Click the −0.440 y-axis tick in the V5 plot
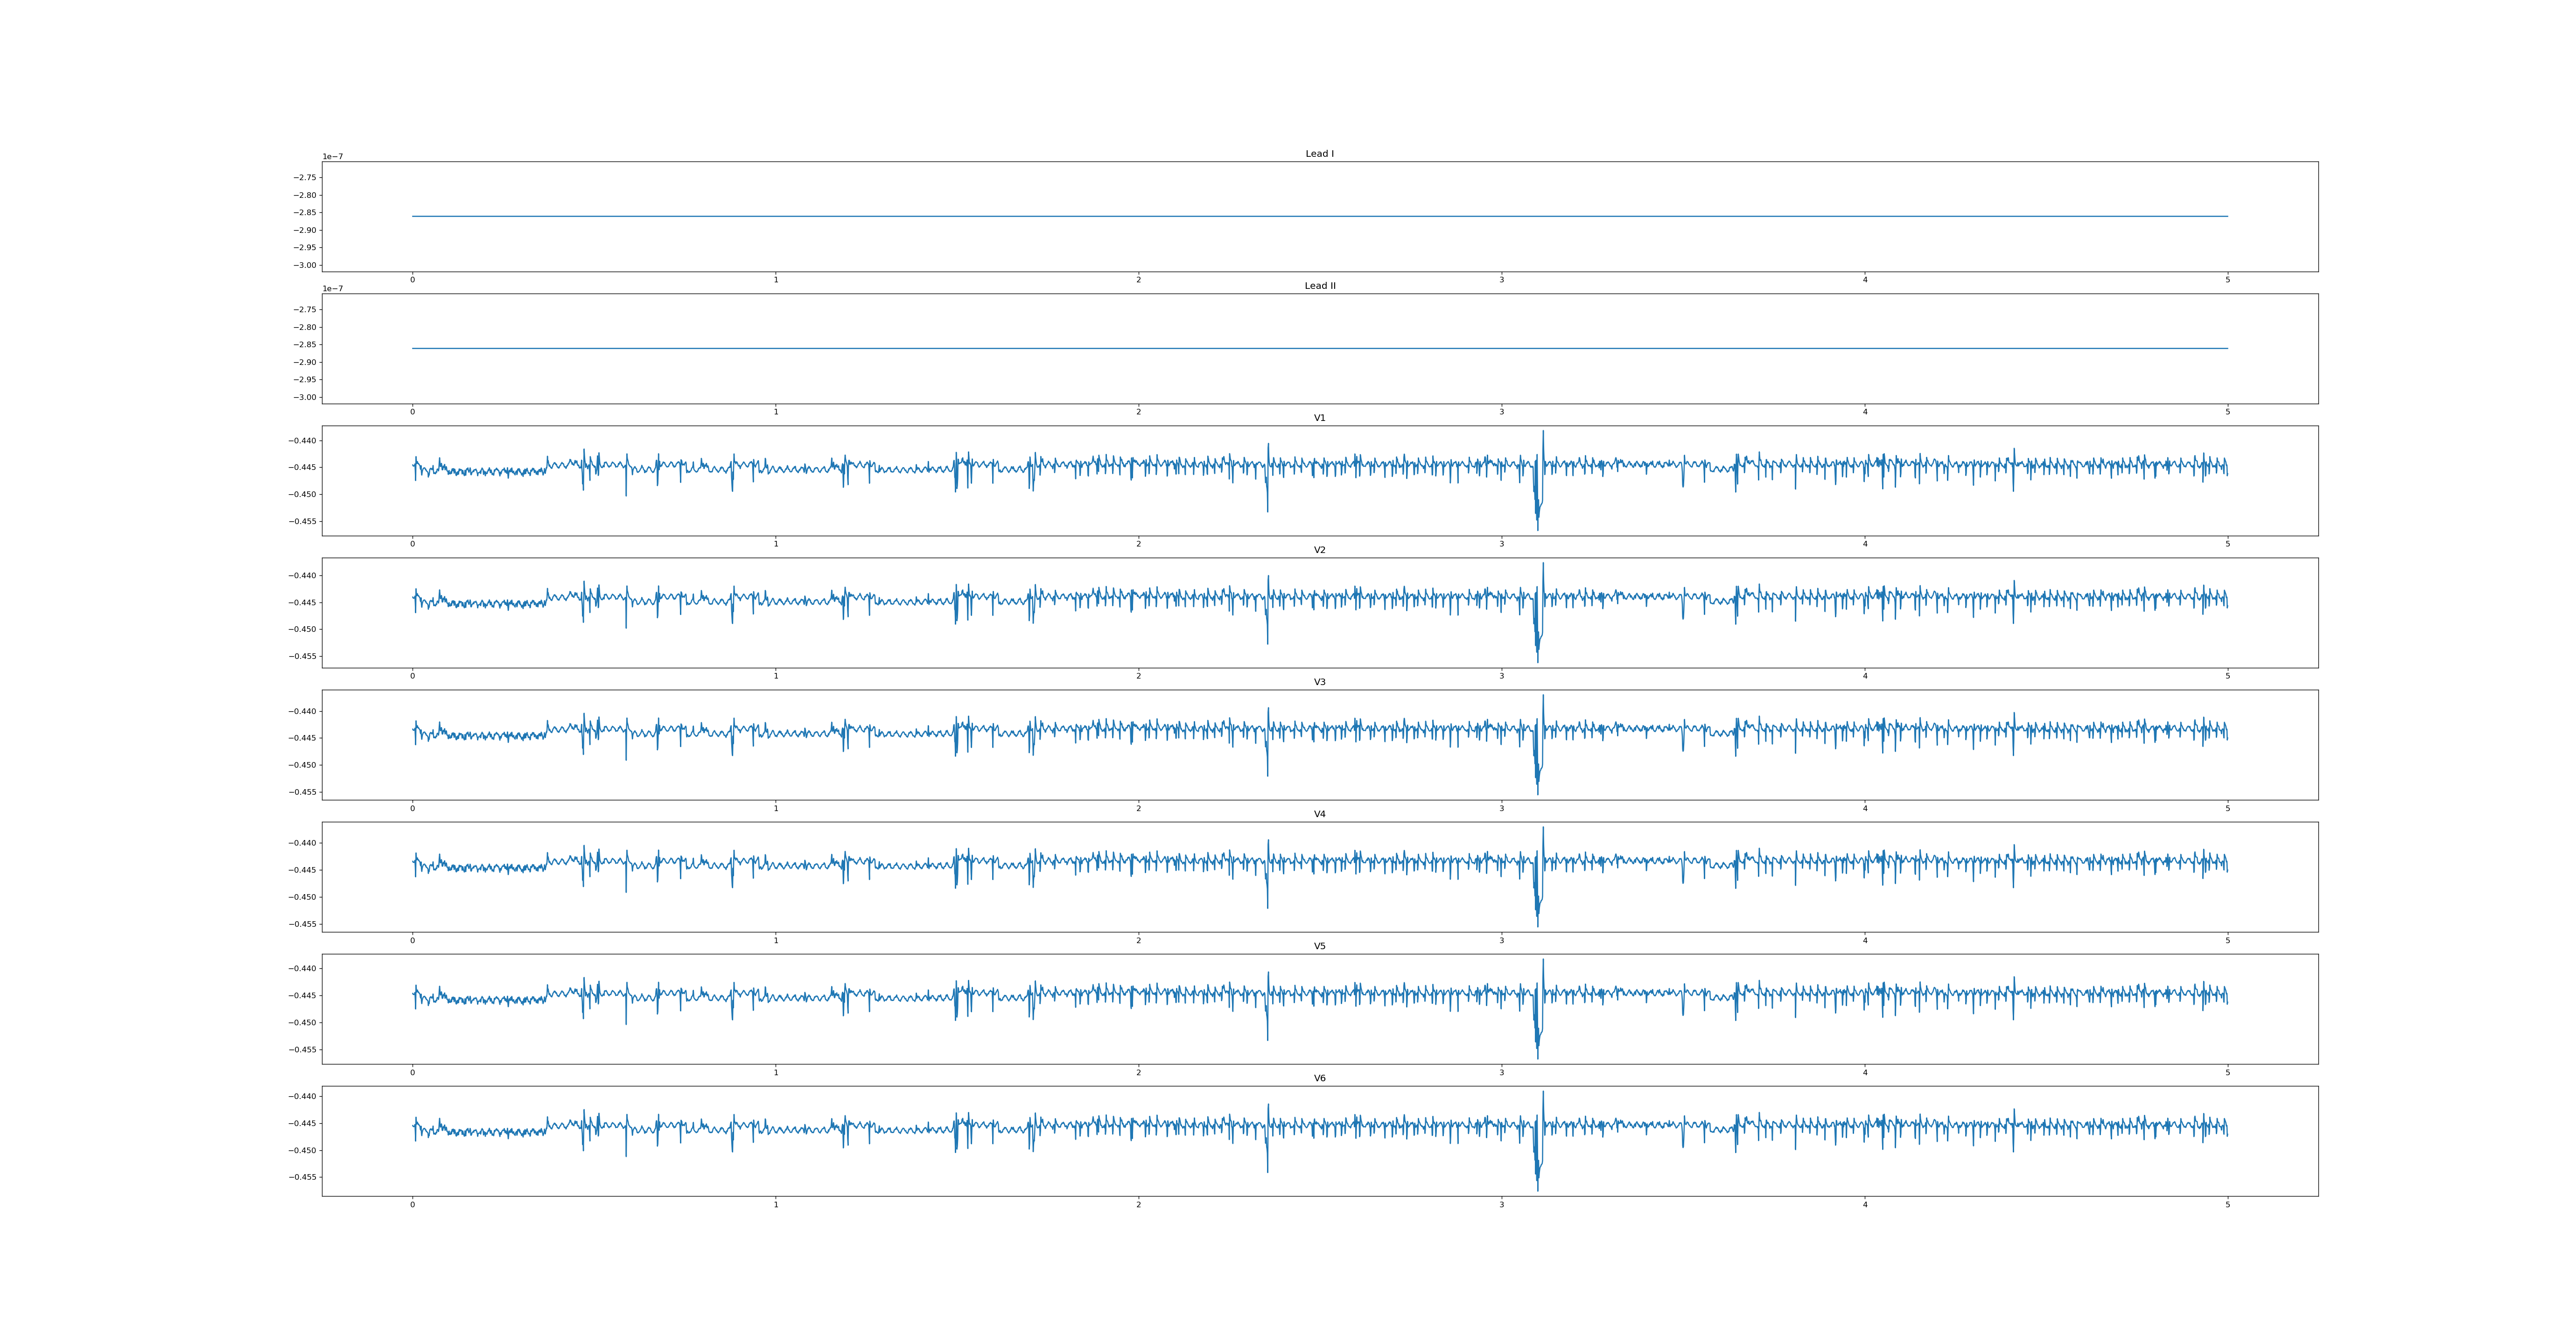 pyautogui.click(x=303, y=969)
